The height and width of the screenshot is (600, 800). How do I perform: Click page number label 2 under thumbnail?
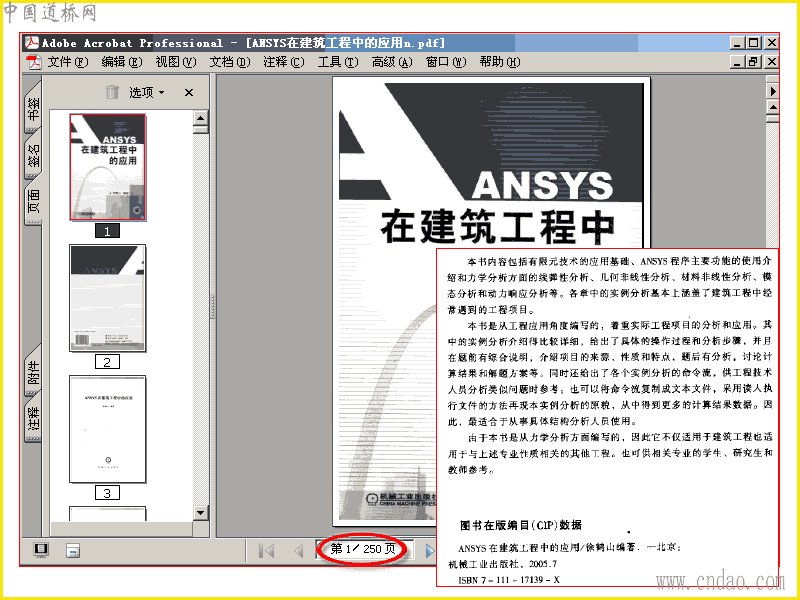(x=107, y=362)
